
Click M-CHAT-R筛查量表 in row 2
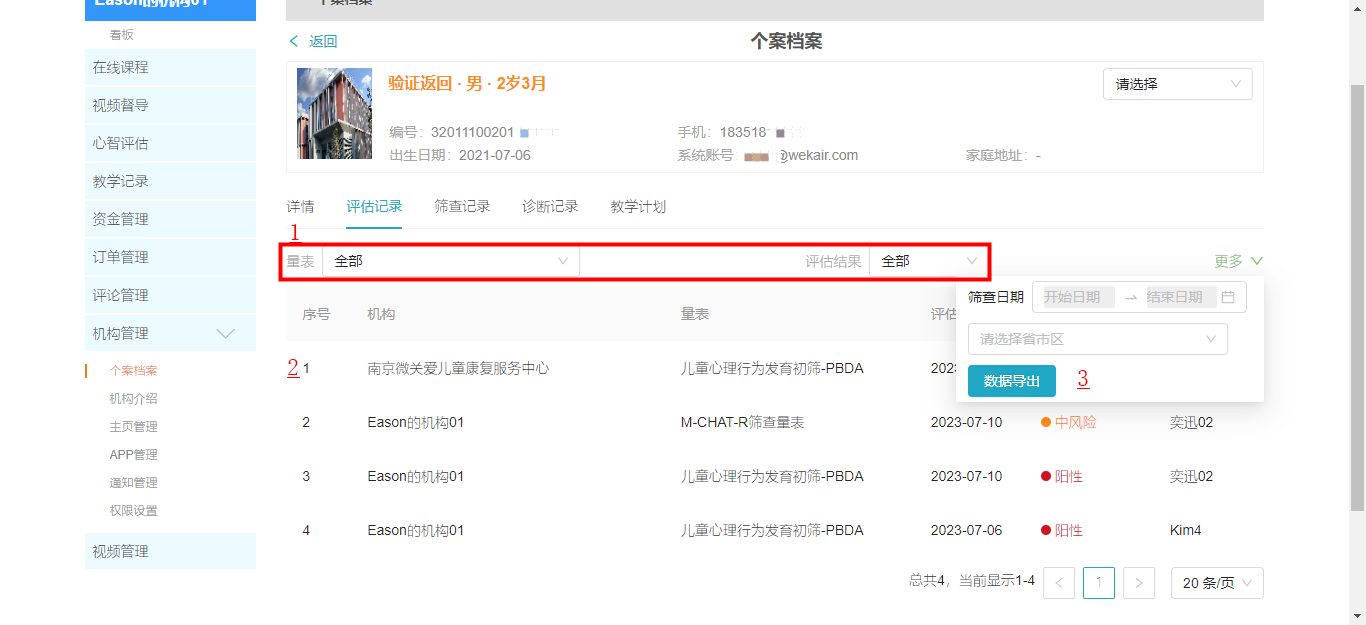click(742, 422)
